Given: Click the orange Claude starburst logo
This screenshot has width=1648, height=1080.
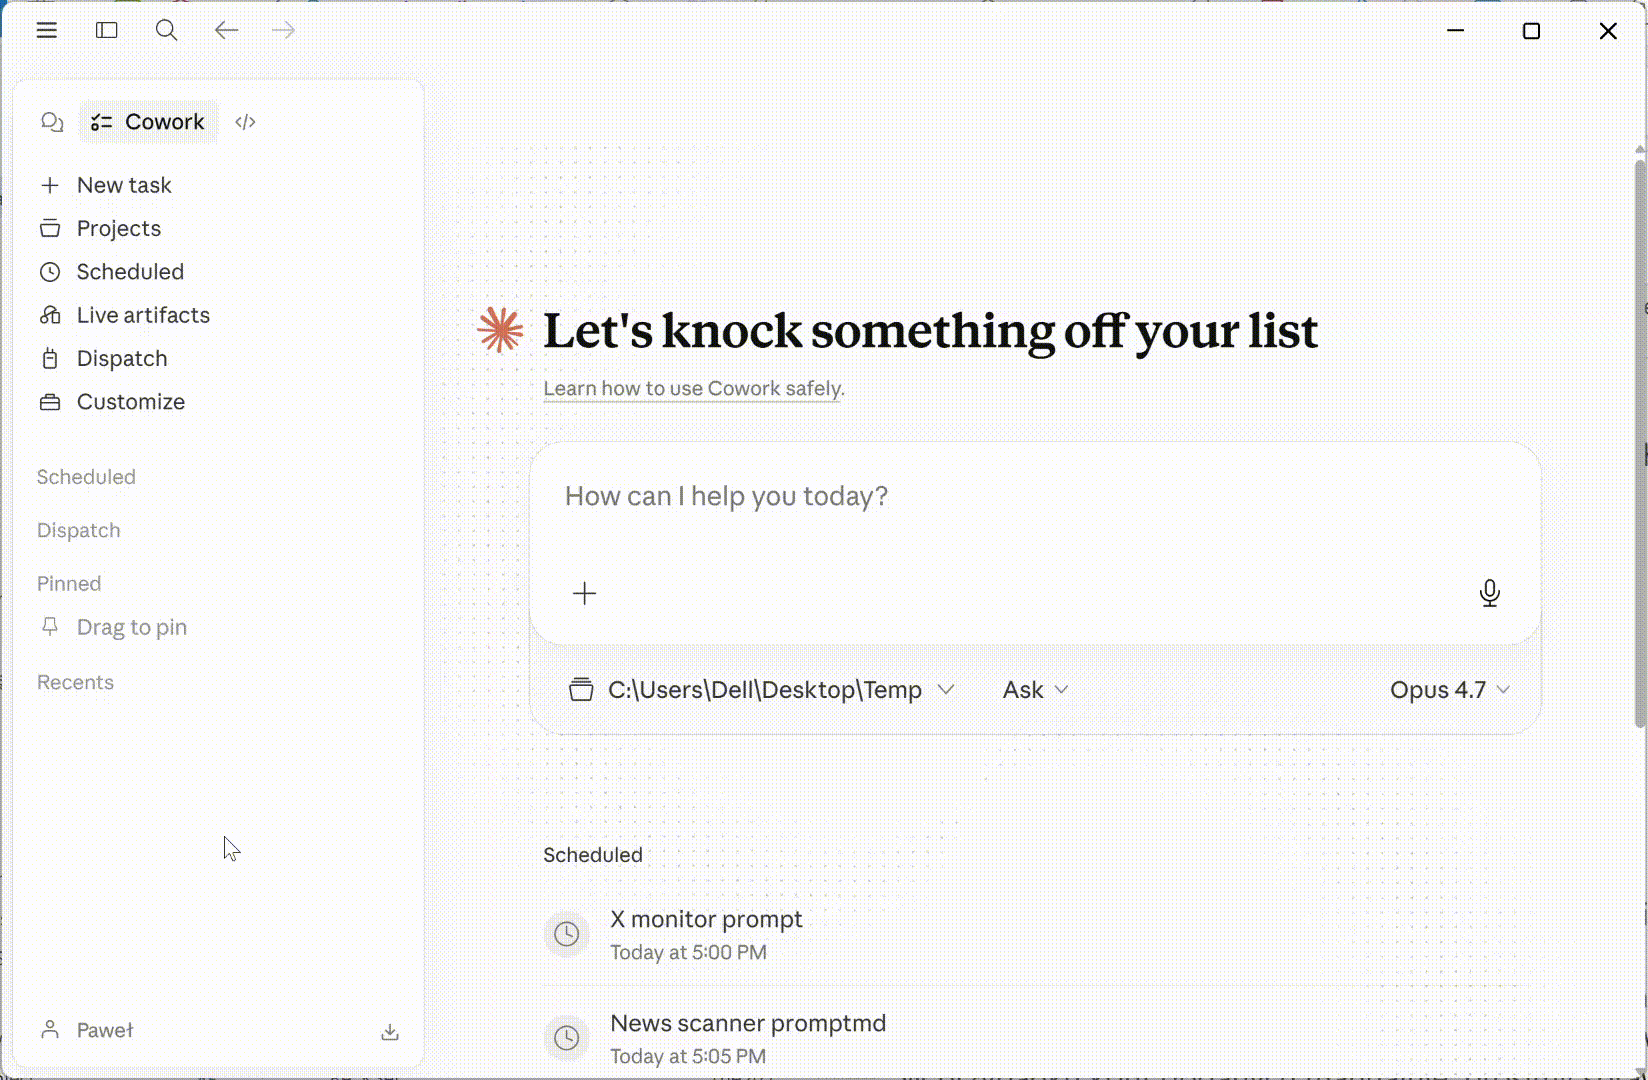Looking at the screenshot, I should tap(500, 330).
